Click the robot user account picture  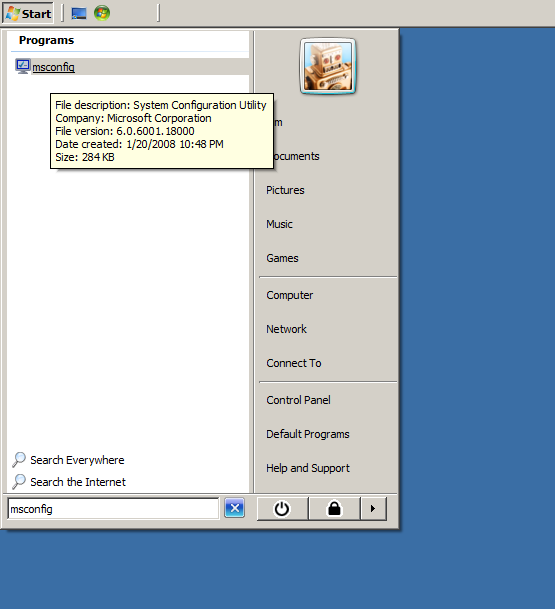point(328,66)
